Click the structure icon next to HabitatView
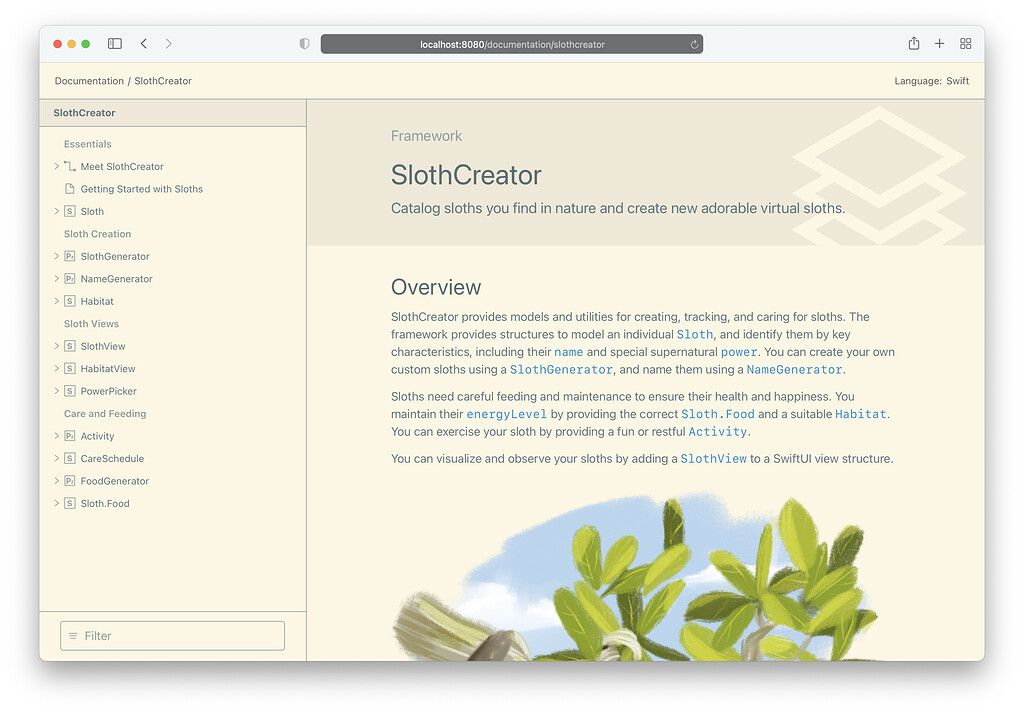1024x713 pixels. coord(70,368)
